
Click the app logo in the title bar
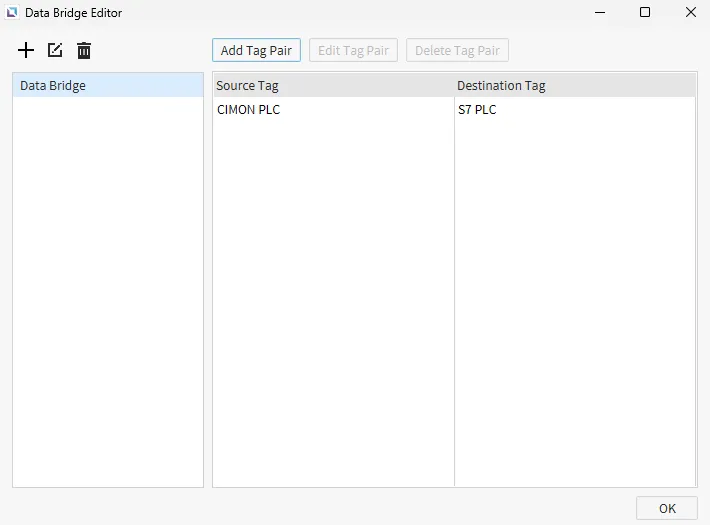[x=12, y=13]
